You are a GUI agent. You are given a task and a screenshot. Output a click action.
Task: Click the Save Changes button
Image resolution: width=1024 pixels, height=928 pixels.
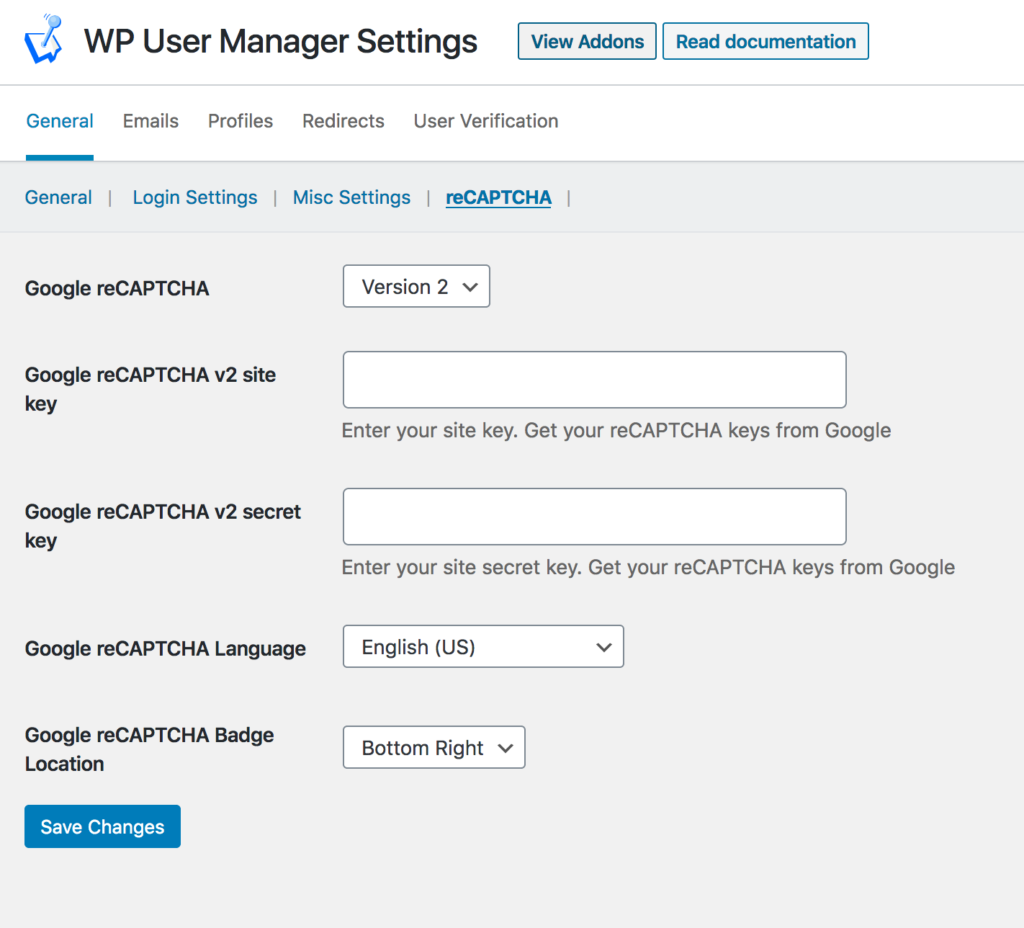tap(102, 826)
